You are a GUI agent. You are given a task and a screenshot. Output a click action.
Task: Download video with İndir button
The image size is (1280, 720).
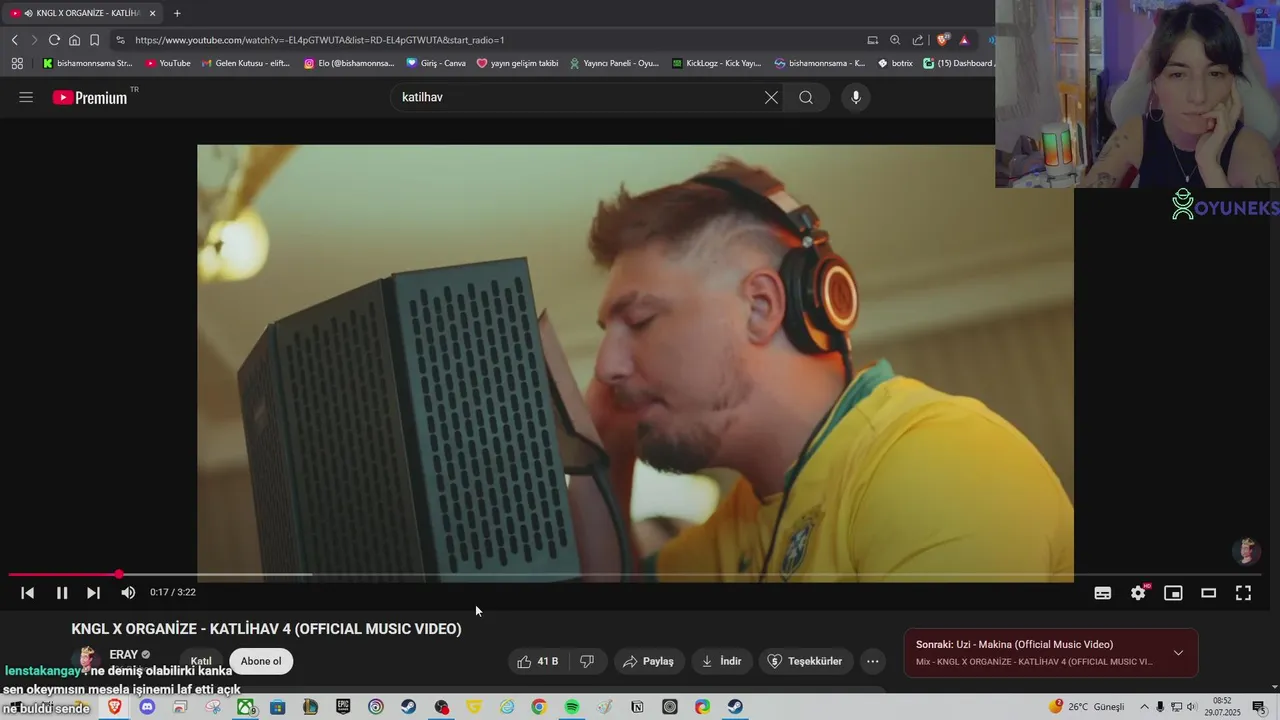tap(721, 661)
